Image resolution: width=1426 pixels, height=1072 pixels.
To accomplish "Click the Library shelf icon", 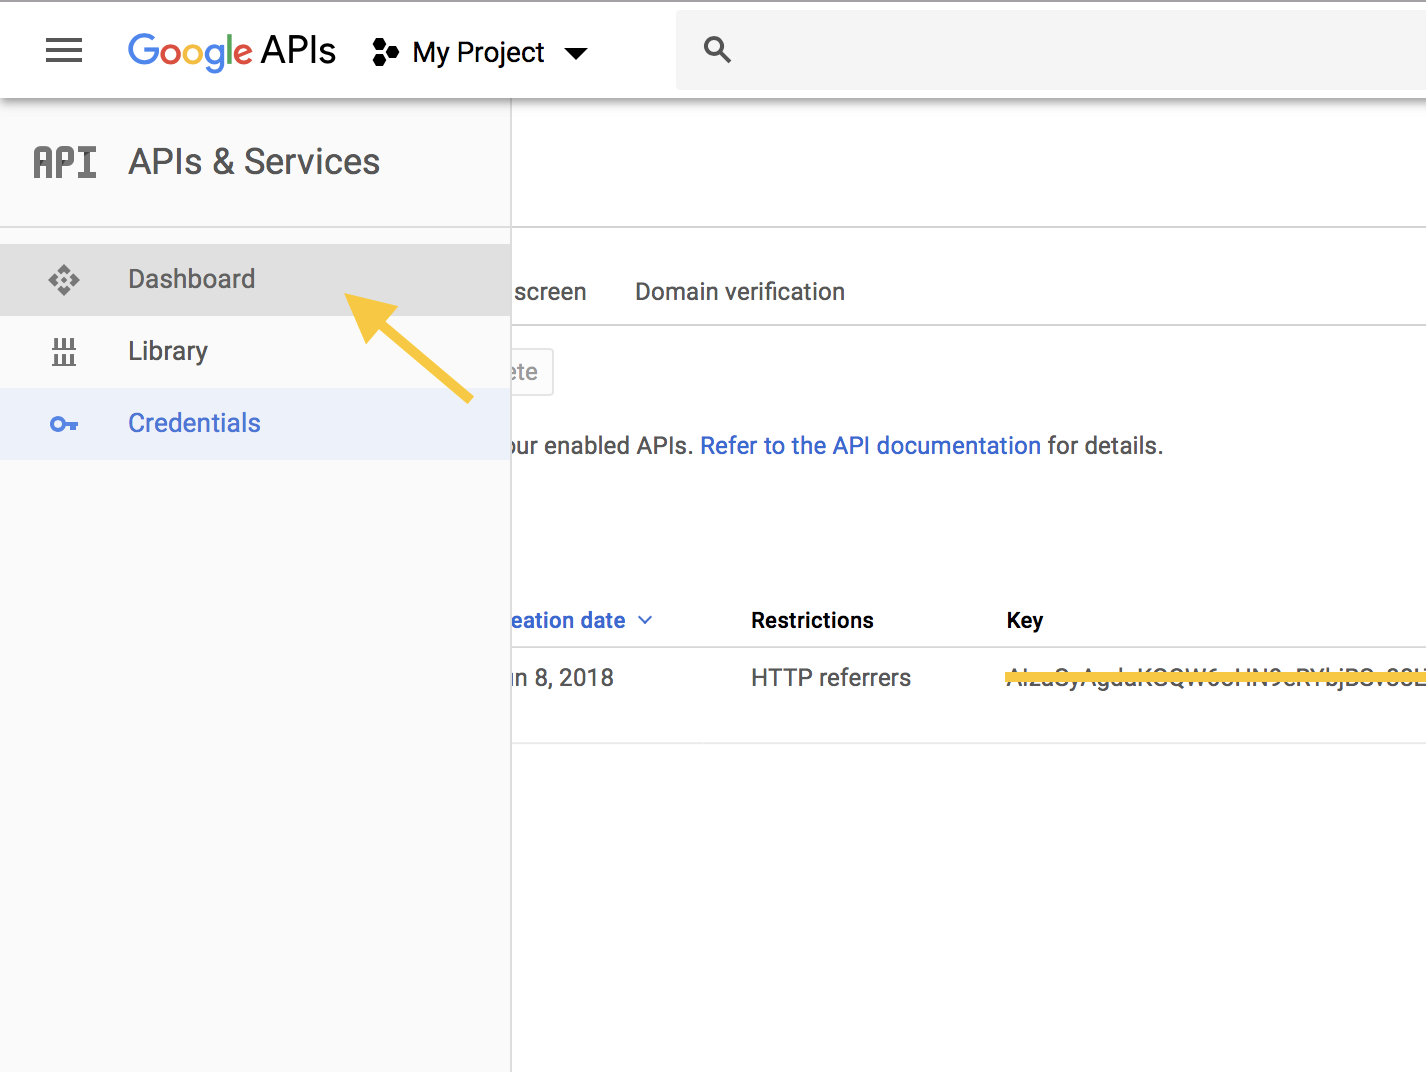I will (64, 351).
